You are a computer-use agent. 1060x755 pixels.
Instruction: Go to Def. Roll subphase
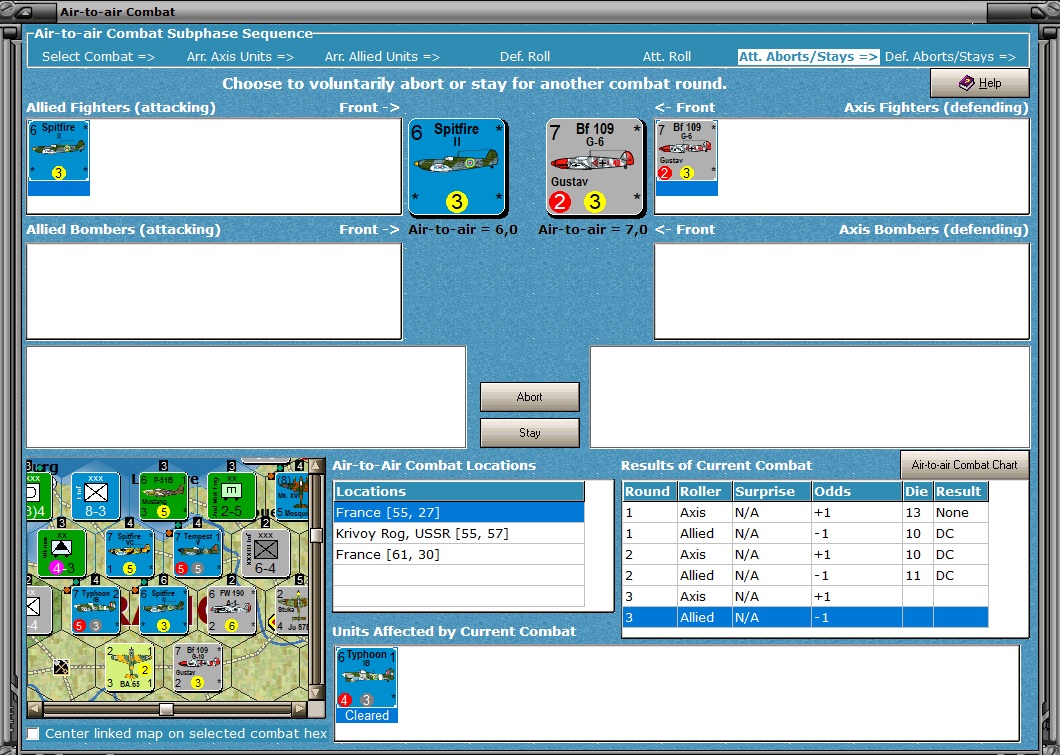tap(525, 57)
